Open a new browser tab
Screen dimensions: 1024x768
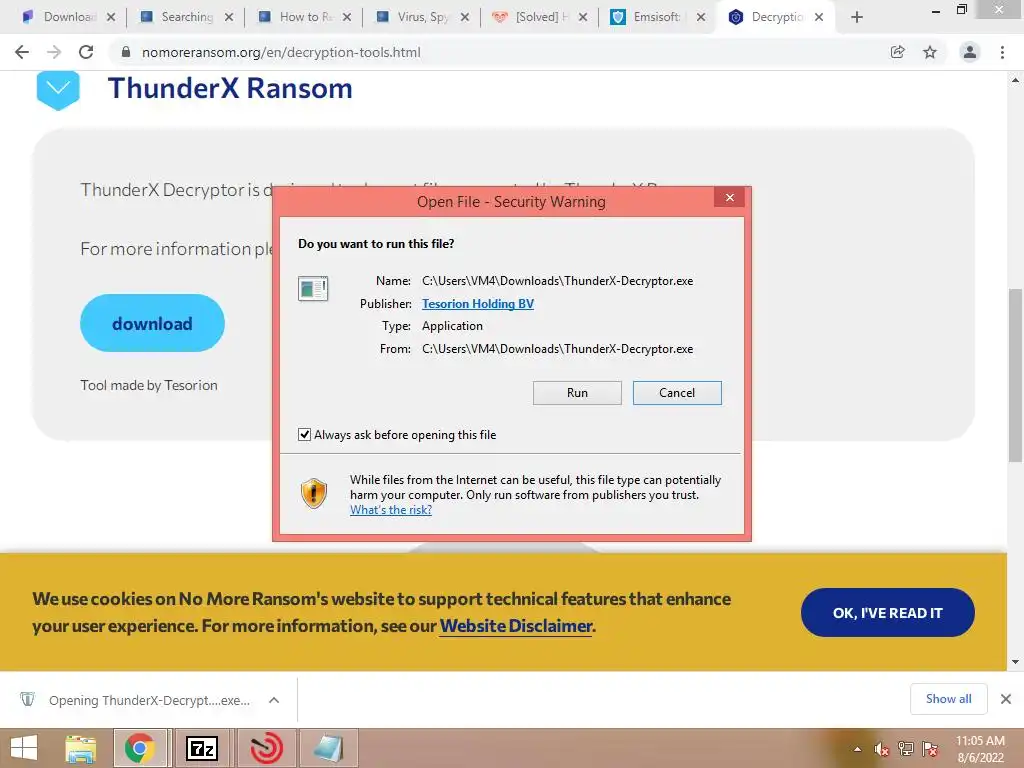tap(857, 17)
